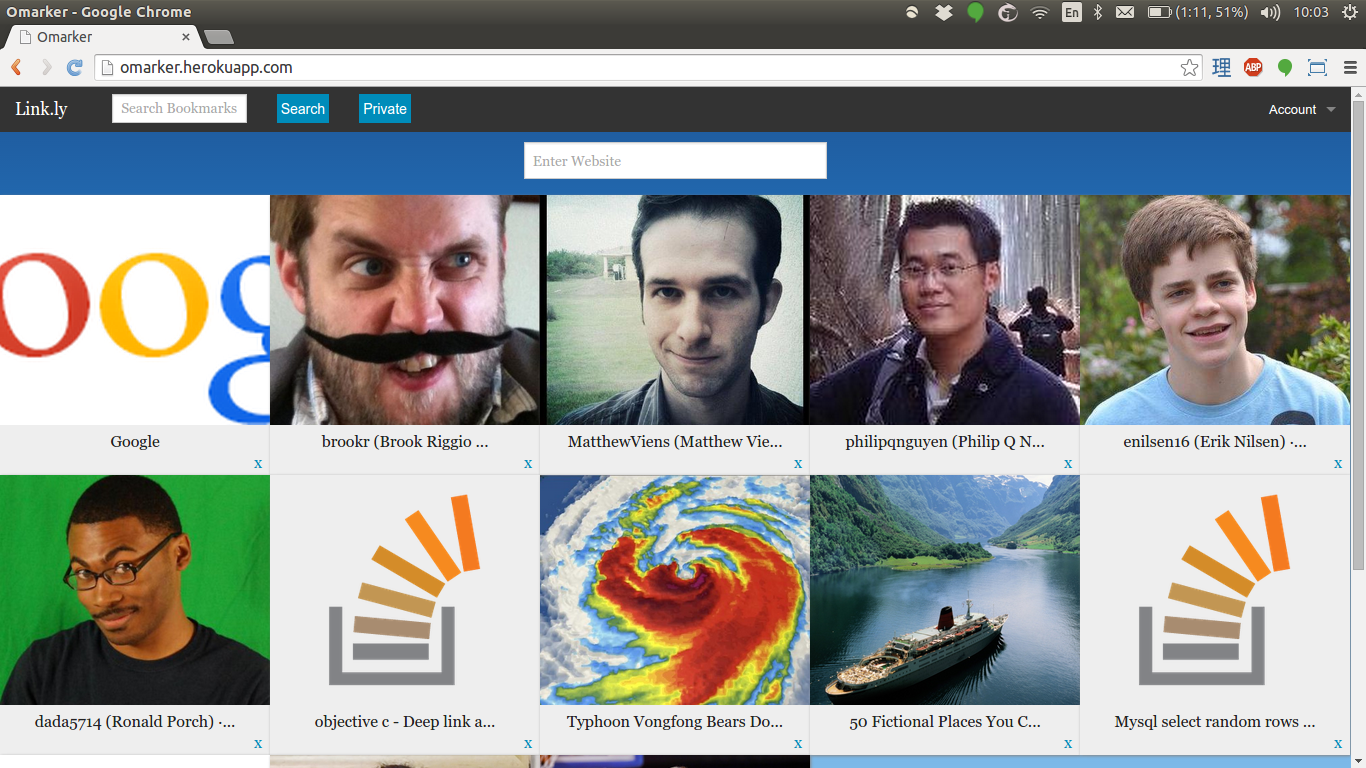
Task: Remove the 50 Fictional Places bookmark x
Action: point(1068,743)
